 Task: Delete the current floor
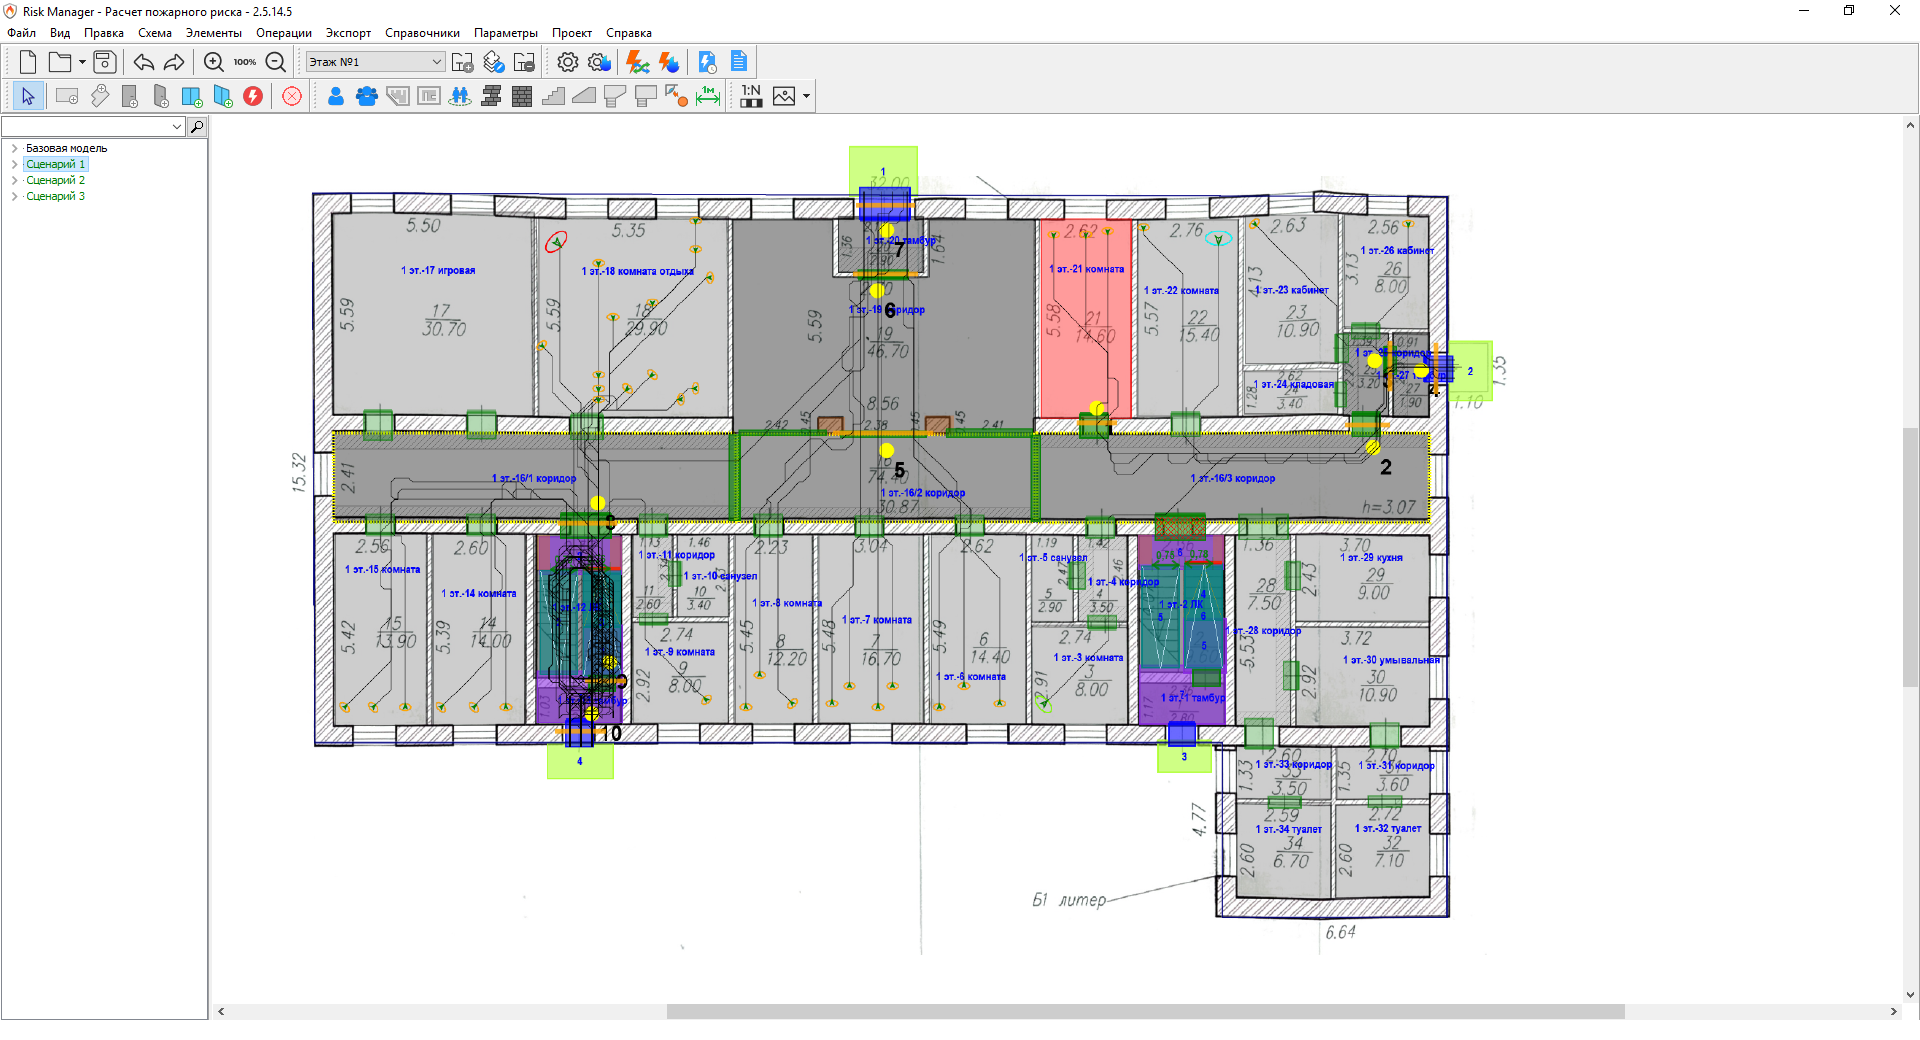pos(524,62)
